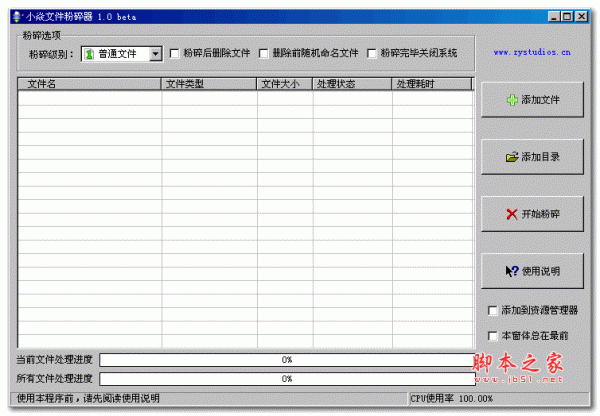Close the 小焱文件粉碎器 window
Screen dimensions: 600x416
582,16
